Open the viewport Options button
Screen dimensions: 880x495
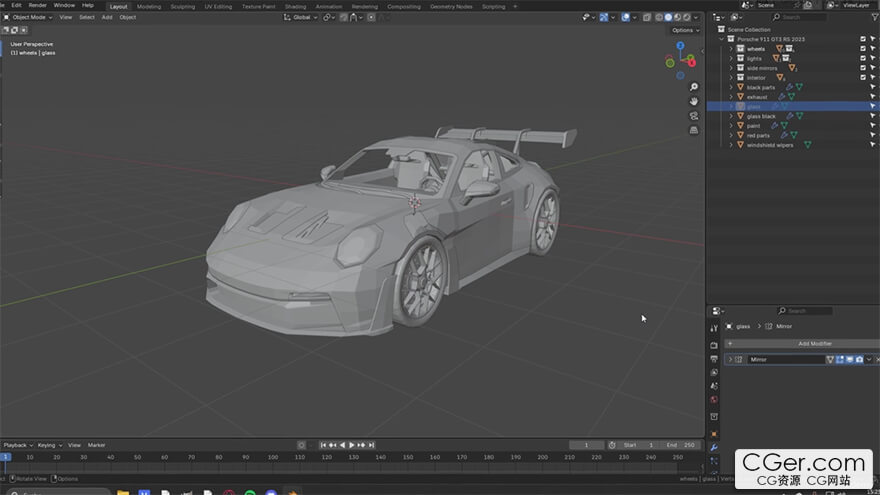pos(684,30)
